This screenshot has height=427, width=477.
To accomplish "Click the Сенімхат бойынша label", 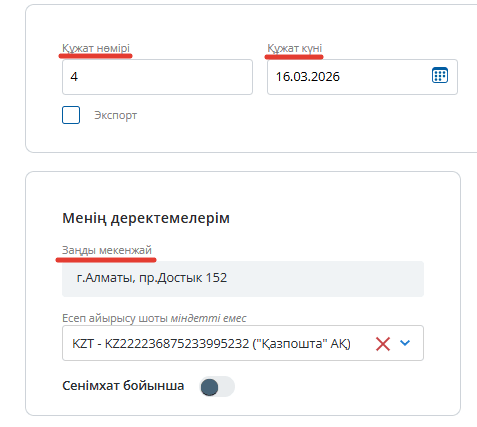I will 123,386.
